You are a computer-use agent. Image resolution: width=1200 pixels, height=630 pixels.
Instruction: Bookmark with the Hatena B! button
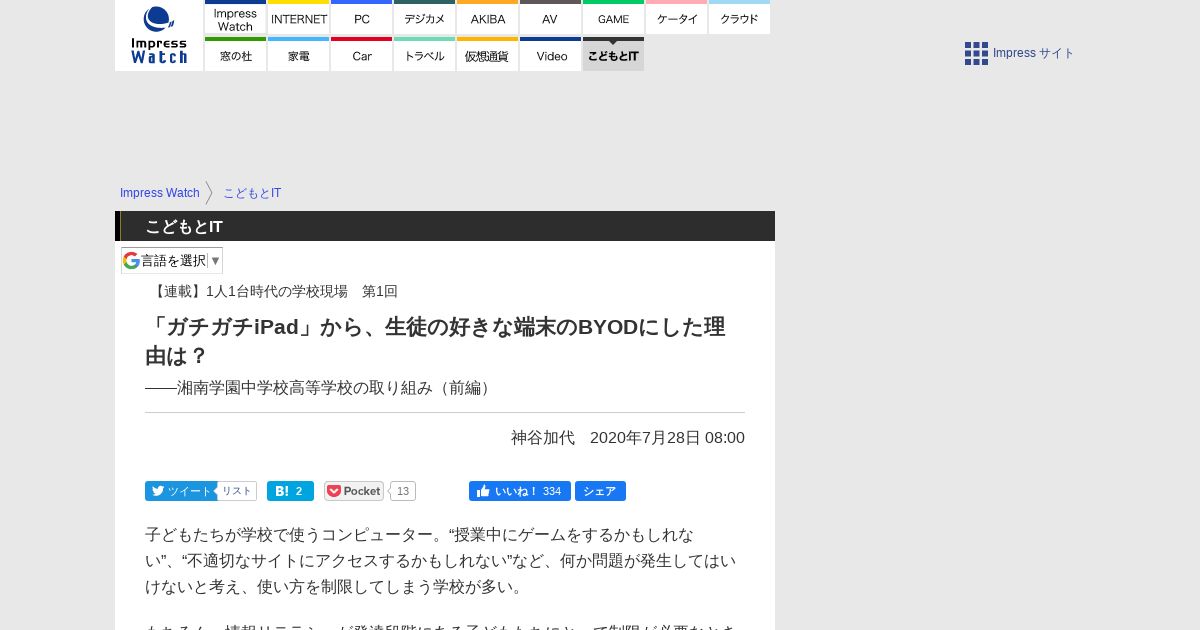click(x=290, y=491)
